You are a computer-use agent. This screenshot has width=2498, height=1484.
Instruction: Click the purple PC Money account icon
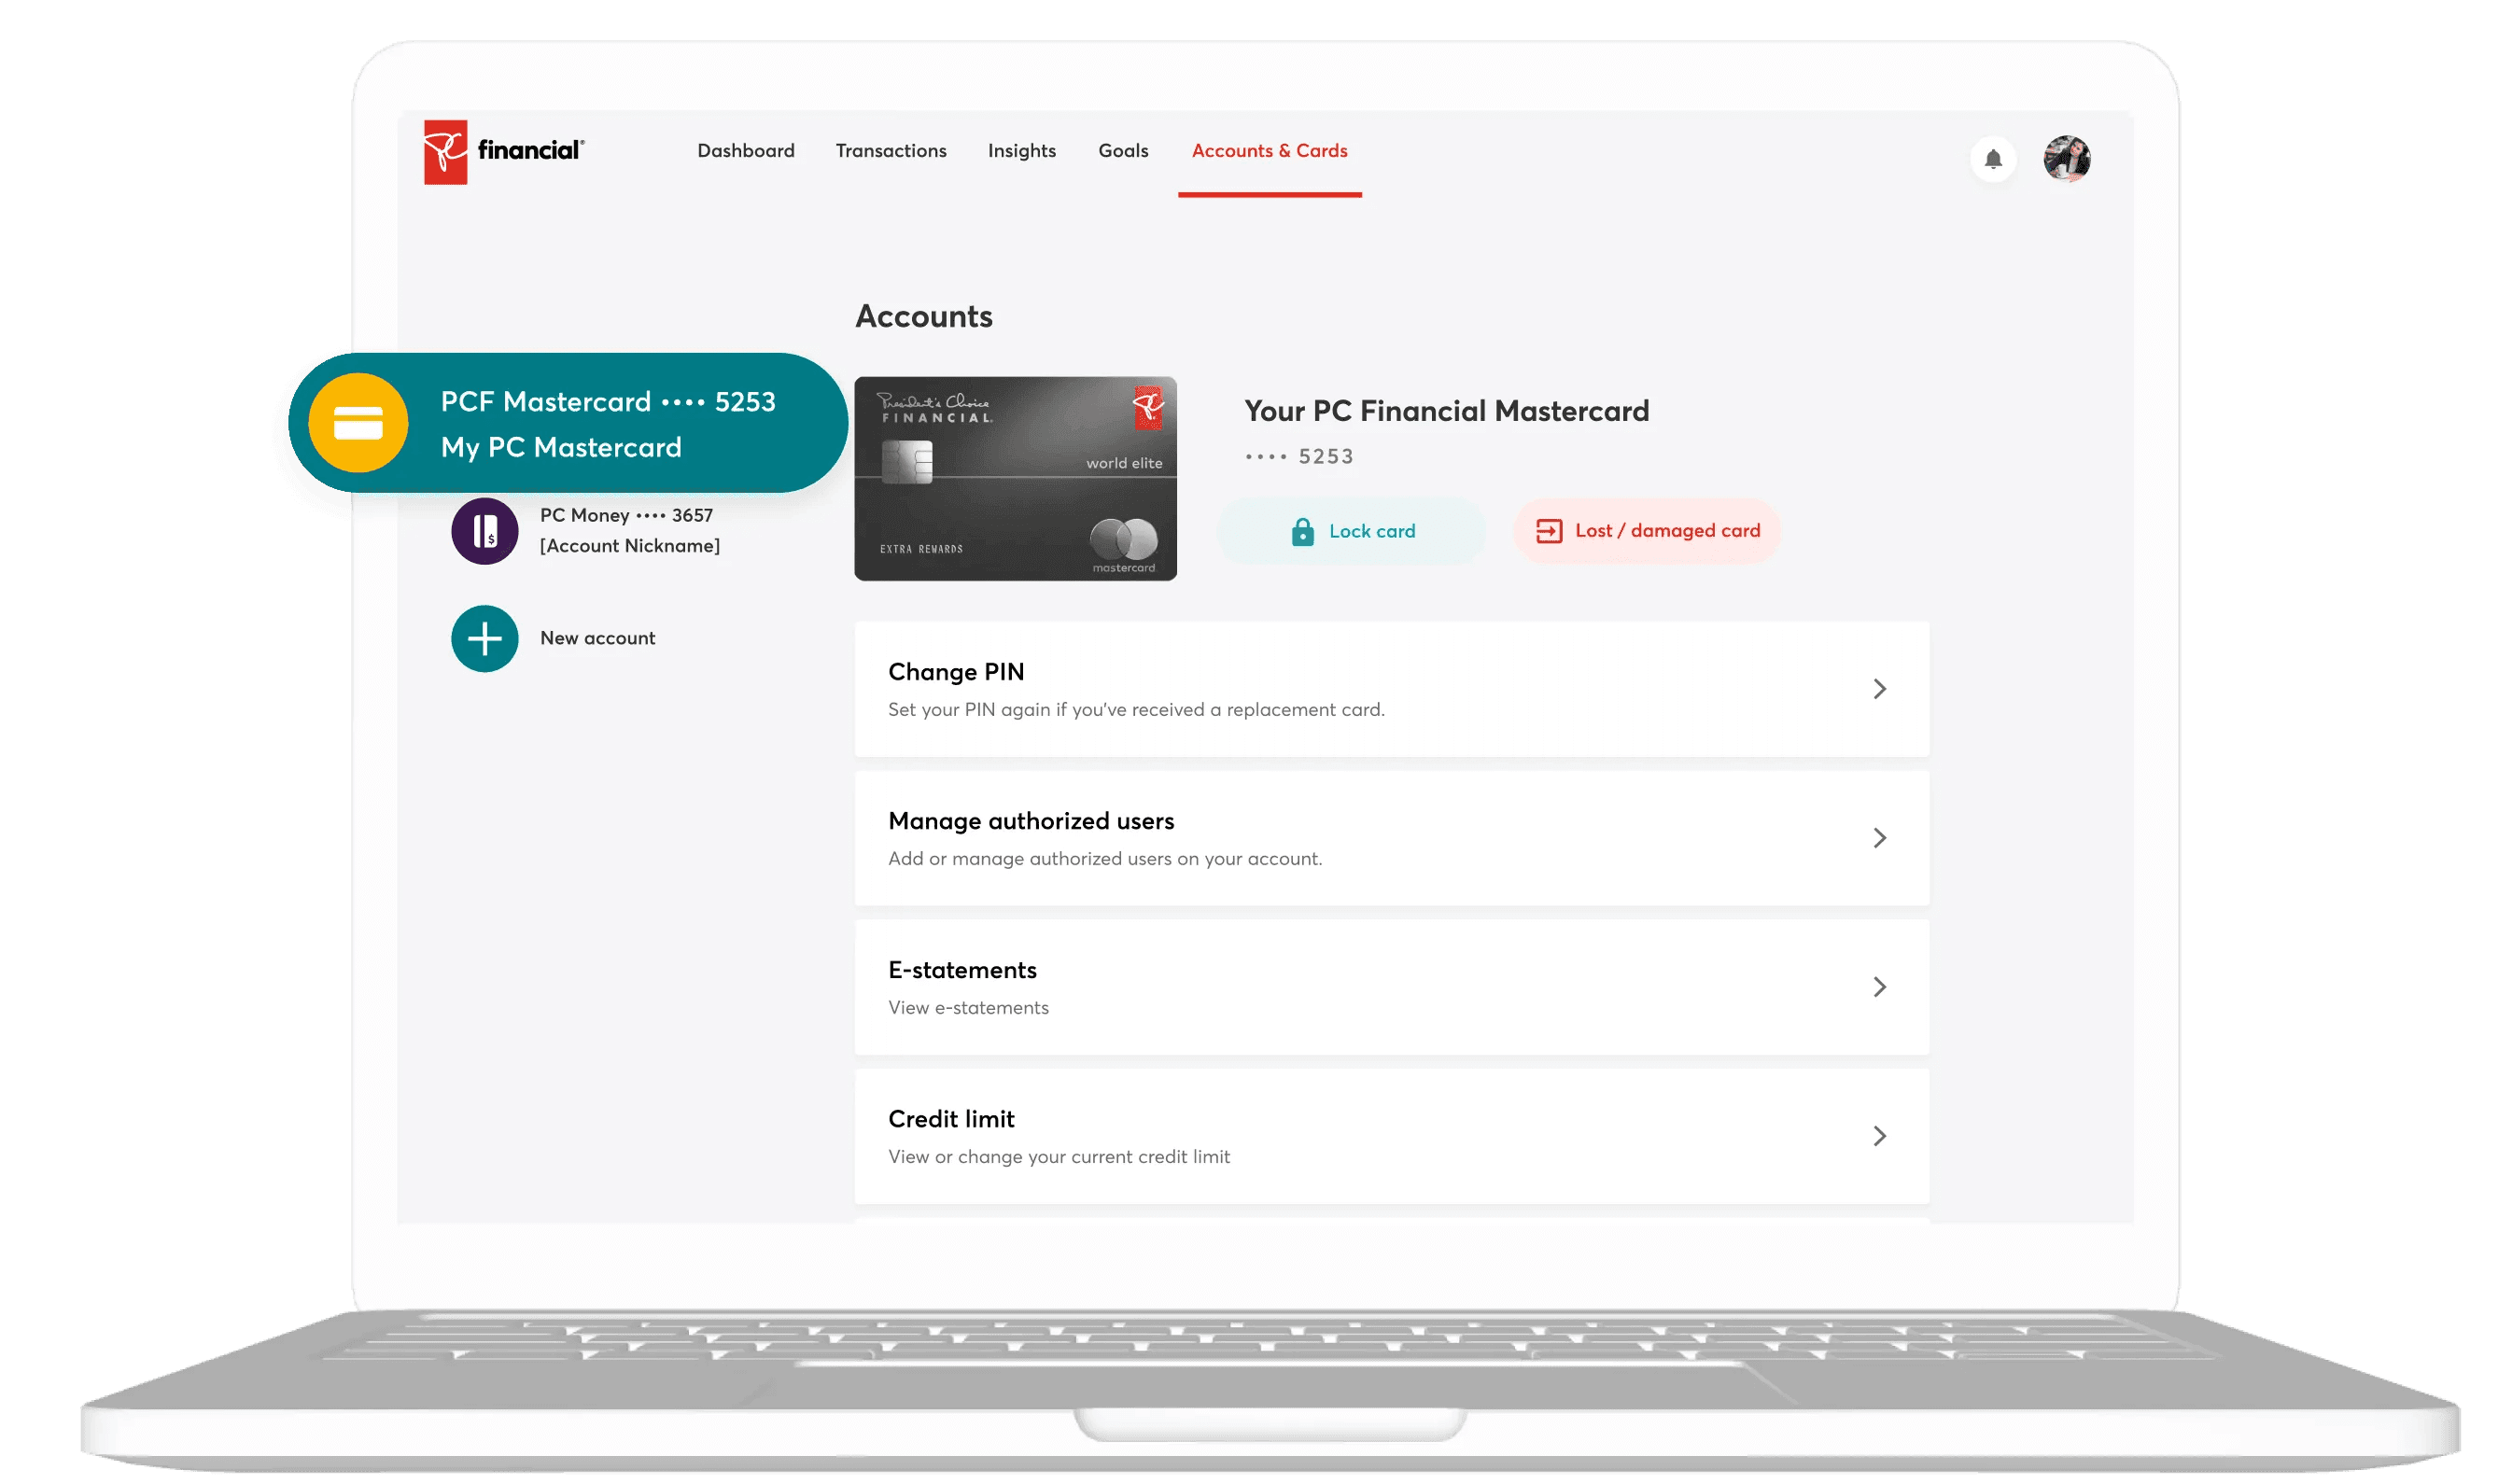click(485, 531)
